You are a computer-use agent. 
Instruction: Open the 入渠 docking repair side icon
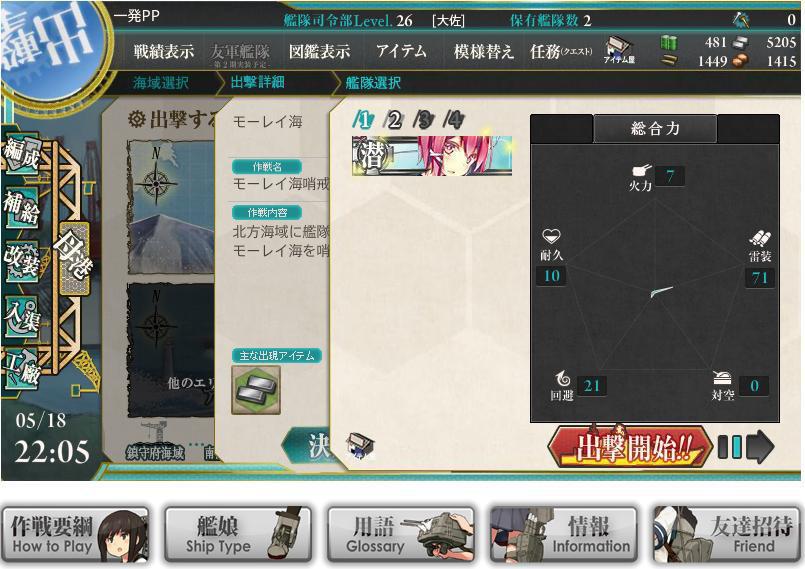click(x=22, y=317)
